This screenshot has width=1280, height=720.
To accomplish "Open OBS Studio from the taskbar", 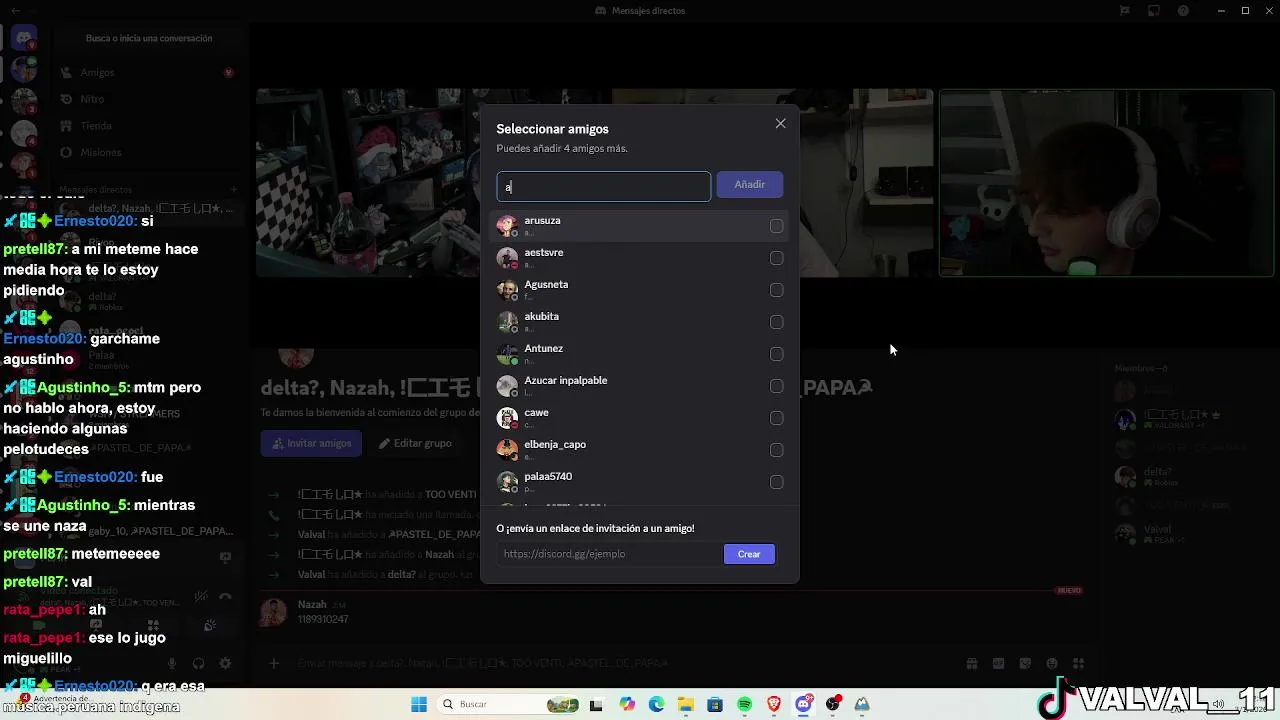I will point(833,704).
